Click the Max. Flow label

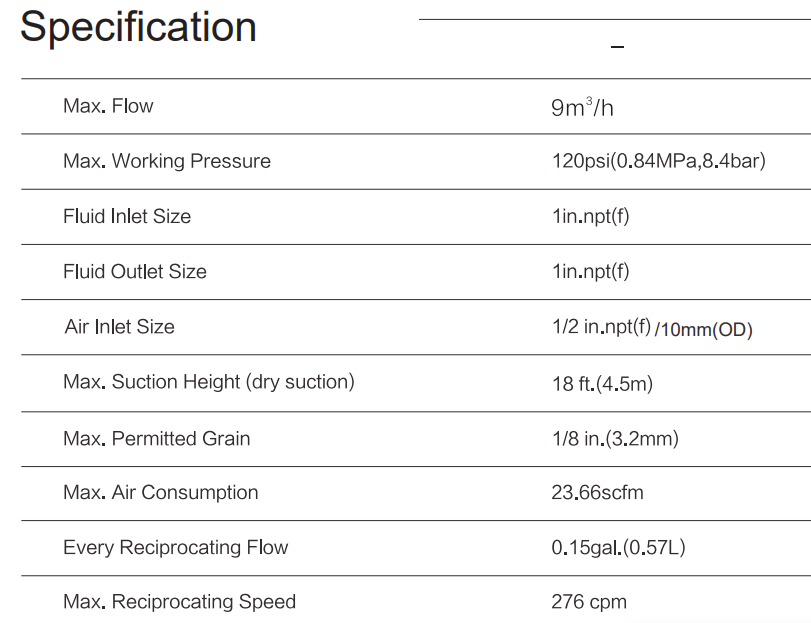coord(108,106)
